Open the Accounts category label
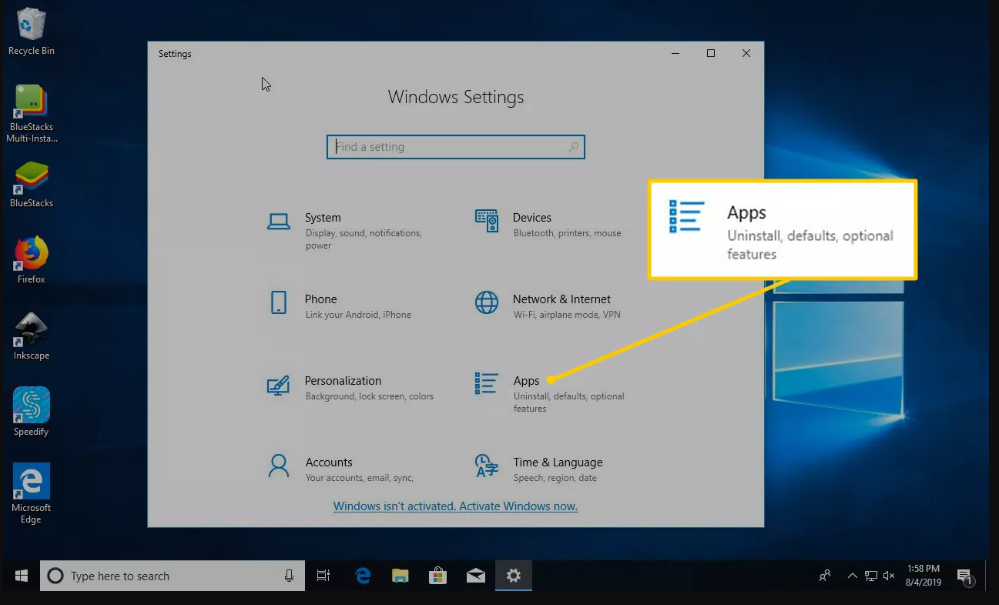This screenshot has width=999, height=605. (x=329, y=462)
